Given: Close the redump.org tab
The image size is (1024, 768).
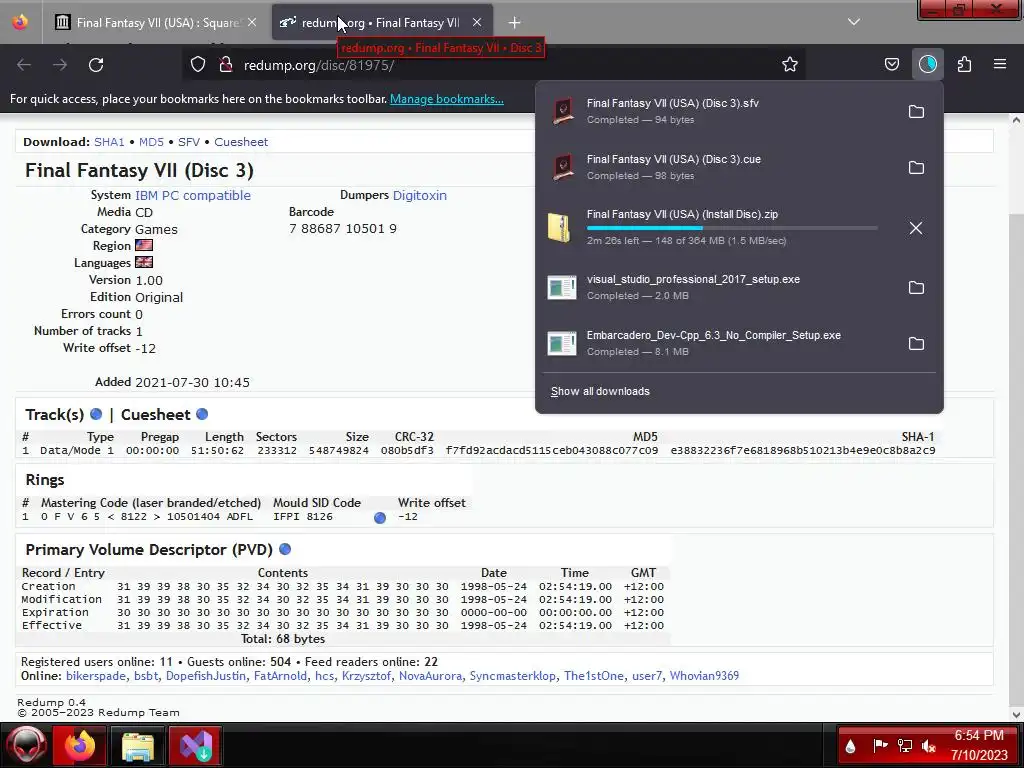Looking at the screenshot, I should coord(477,23).
